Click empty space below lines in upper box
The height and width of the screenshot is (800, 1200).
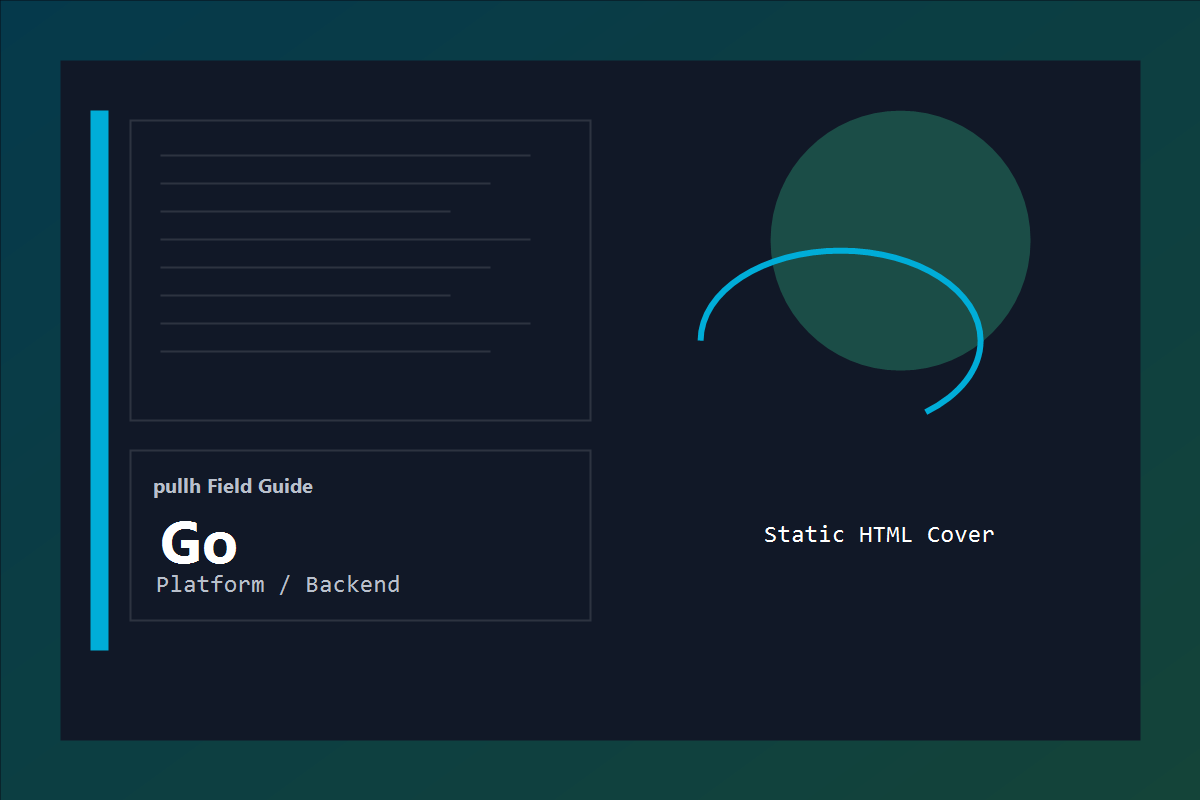360,390
